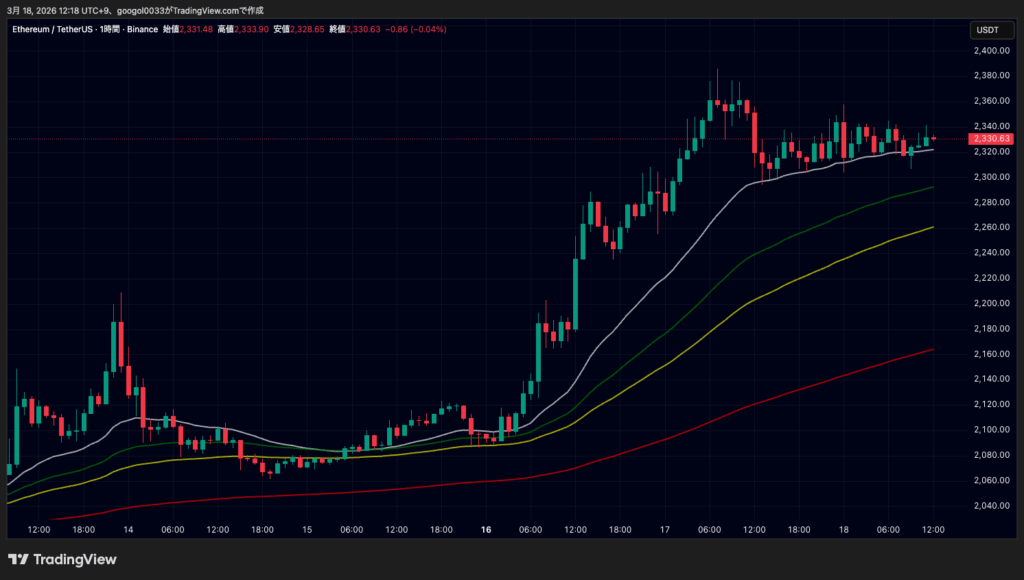Click the 安値 low value 2,328.65
This screenshot has width=1024, height=580.
(305, 29)
